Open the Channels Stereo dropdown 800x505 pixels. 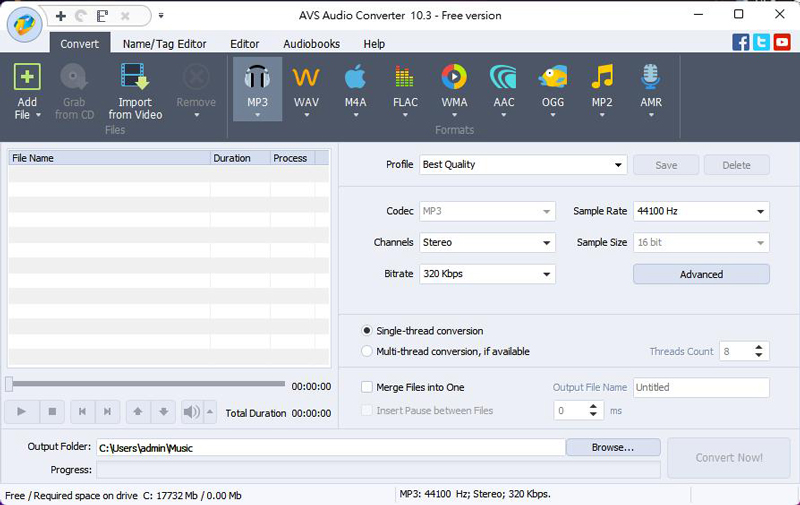[487, 242]
